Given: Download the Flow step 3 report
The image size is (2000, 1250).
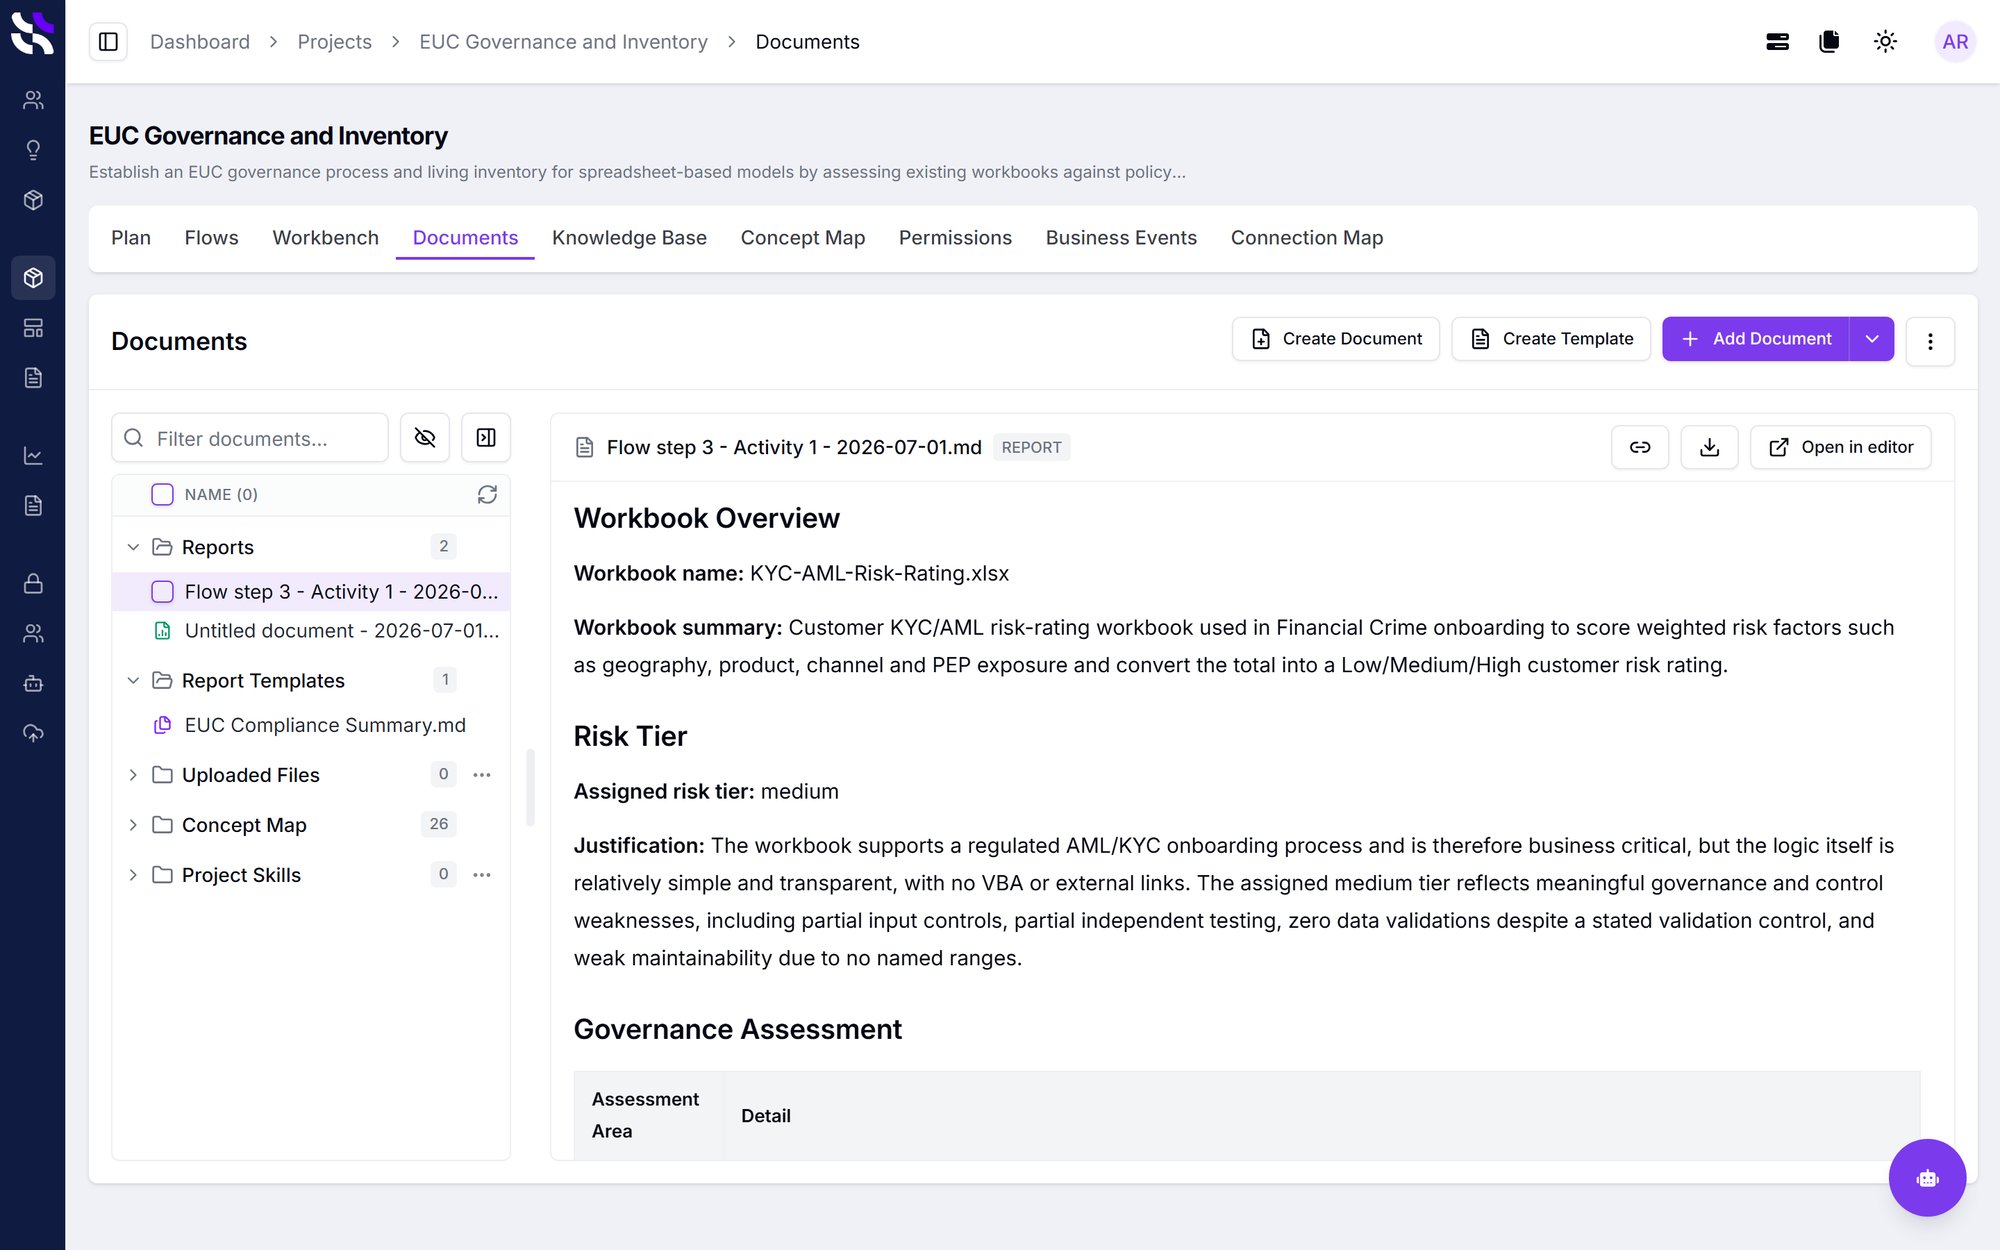Looking at the screenshot, I should click(1710, 447).
